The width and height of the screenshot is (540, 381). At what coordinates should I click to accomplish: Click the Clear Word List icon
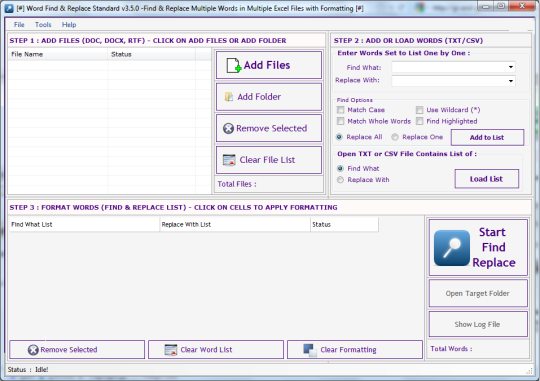pos(171,350)
